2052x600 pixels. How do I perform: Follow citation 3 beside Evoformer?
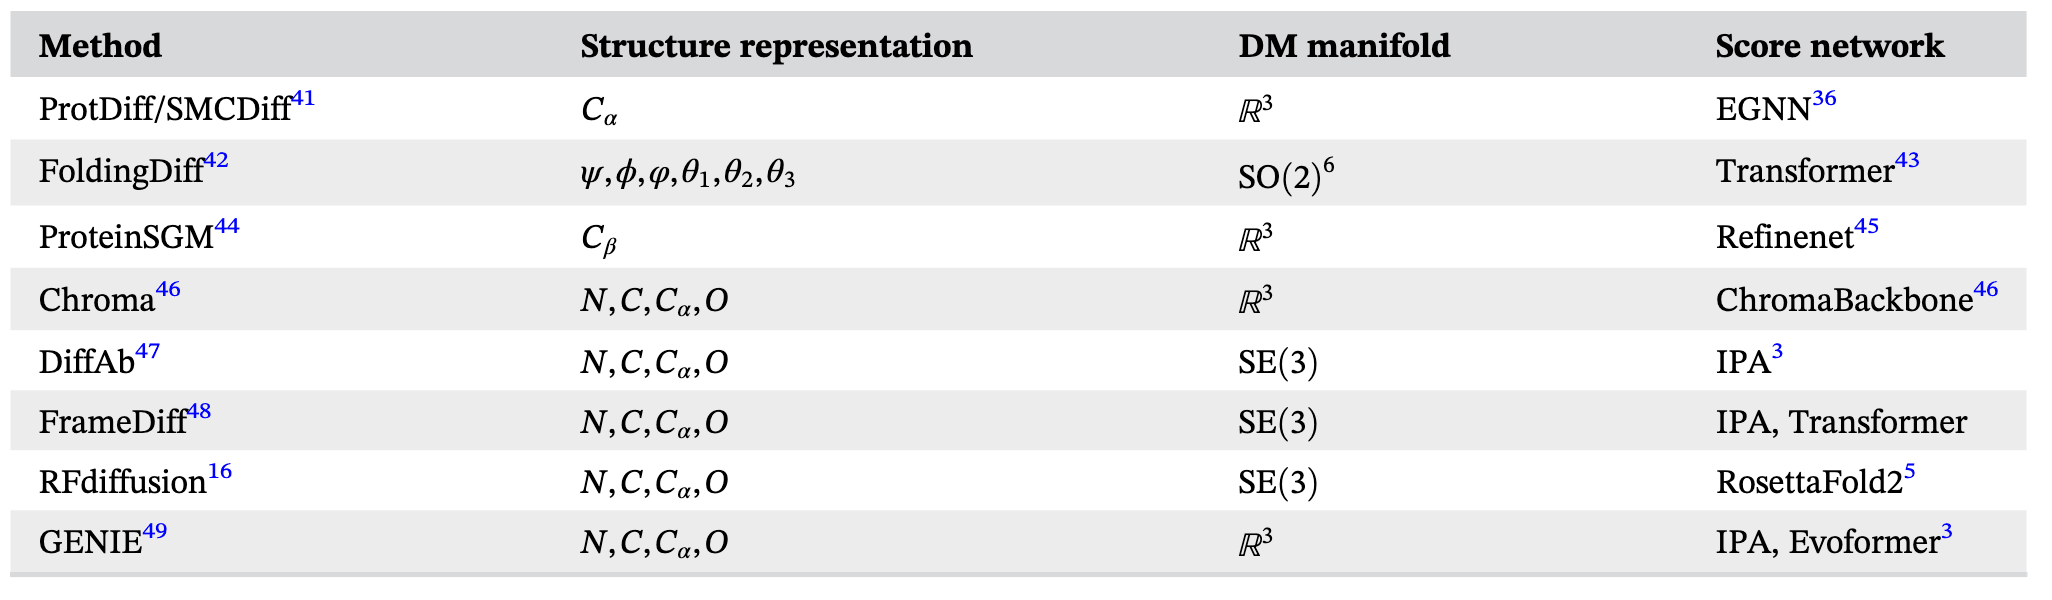click(1946, 532)
